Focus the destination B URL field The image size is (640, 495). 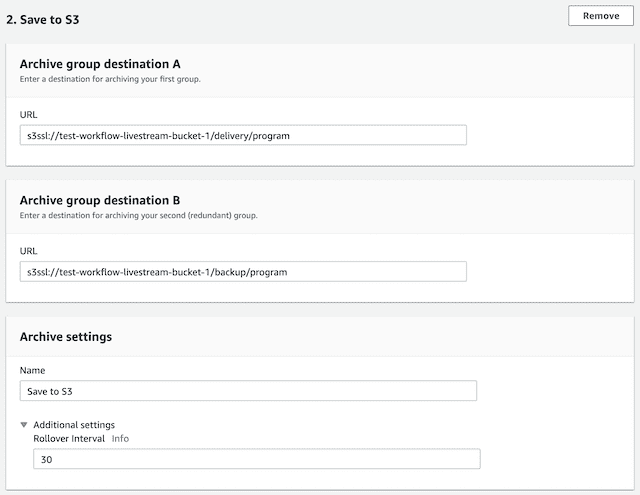[243, 271]
